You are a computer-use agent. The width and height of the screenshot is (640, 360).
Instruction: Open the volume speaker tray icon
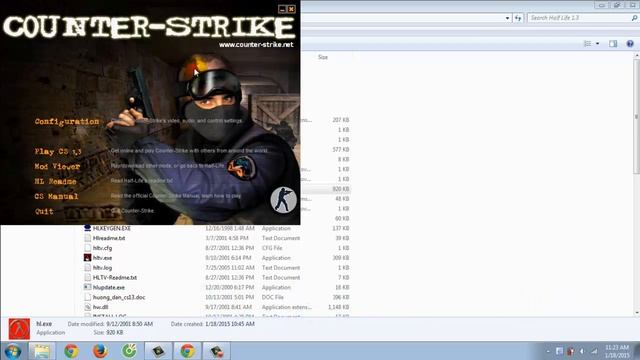(582, 351)
